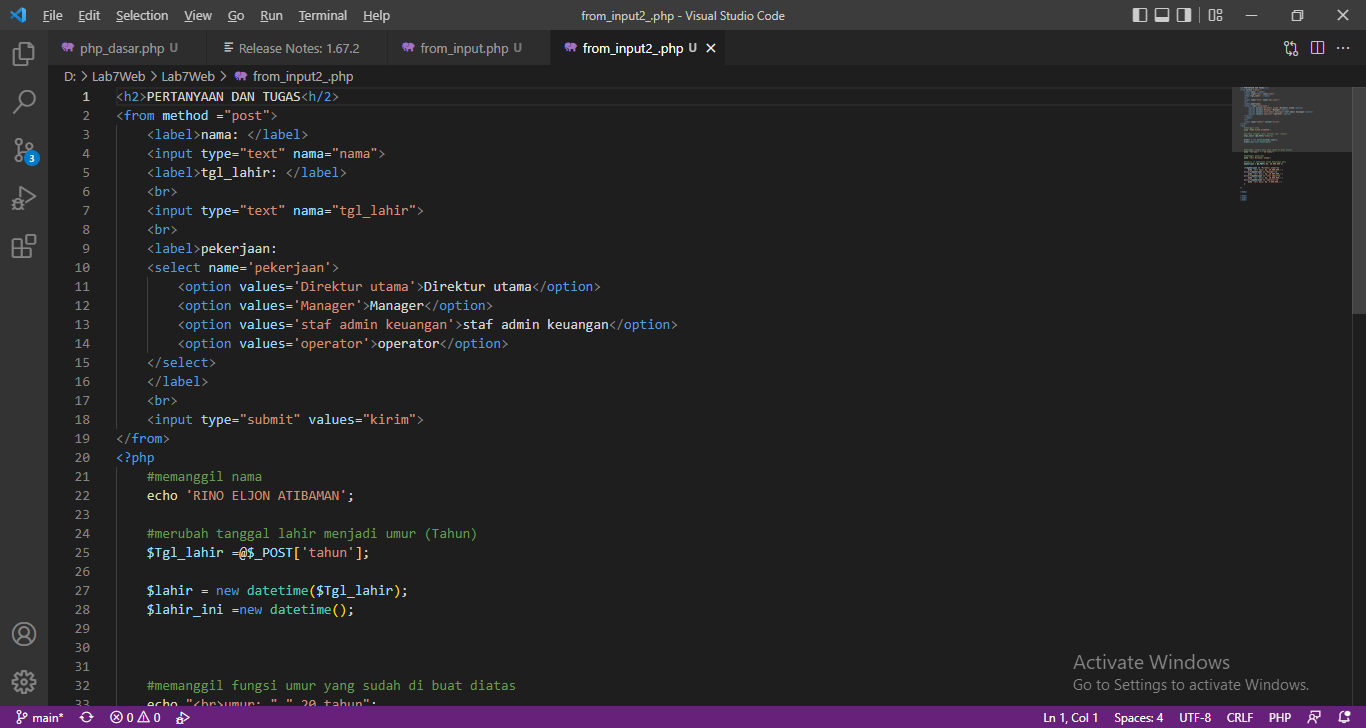1366x728 pixels.
Task: Open the File menu
Action: click(53, 15)
